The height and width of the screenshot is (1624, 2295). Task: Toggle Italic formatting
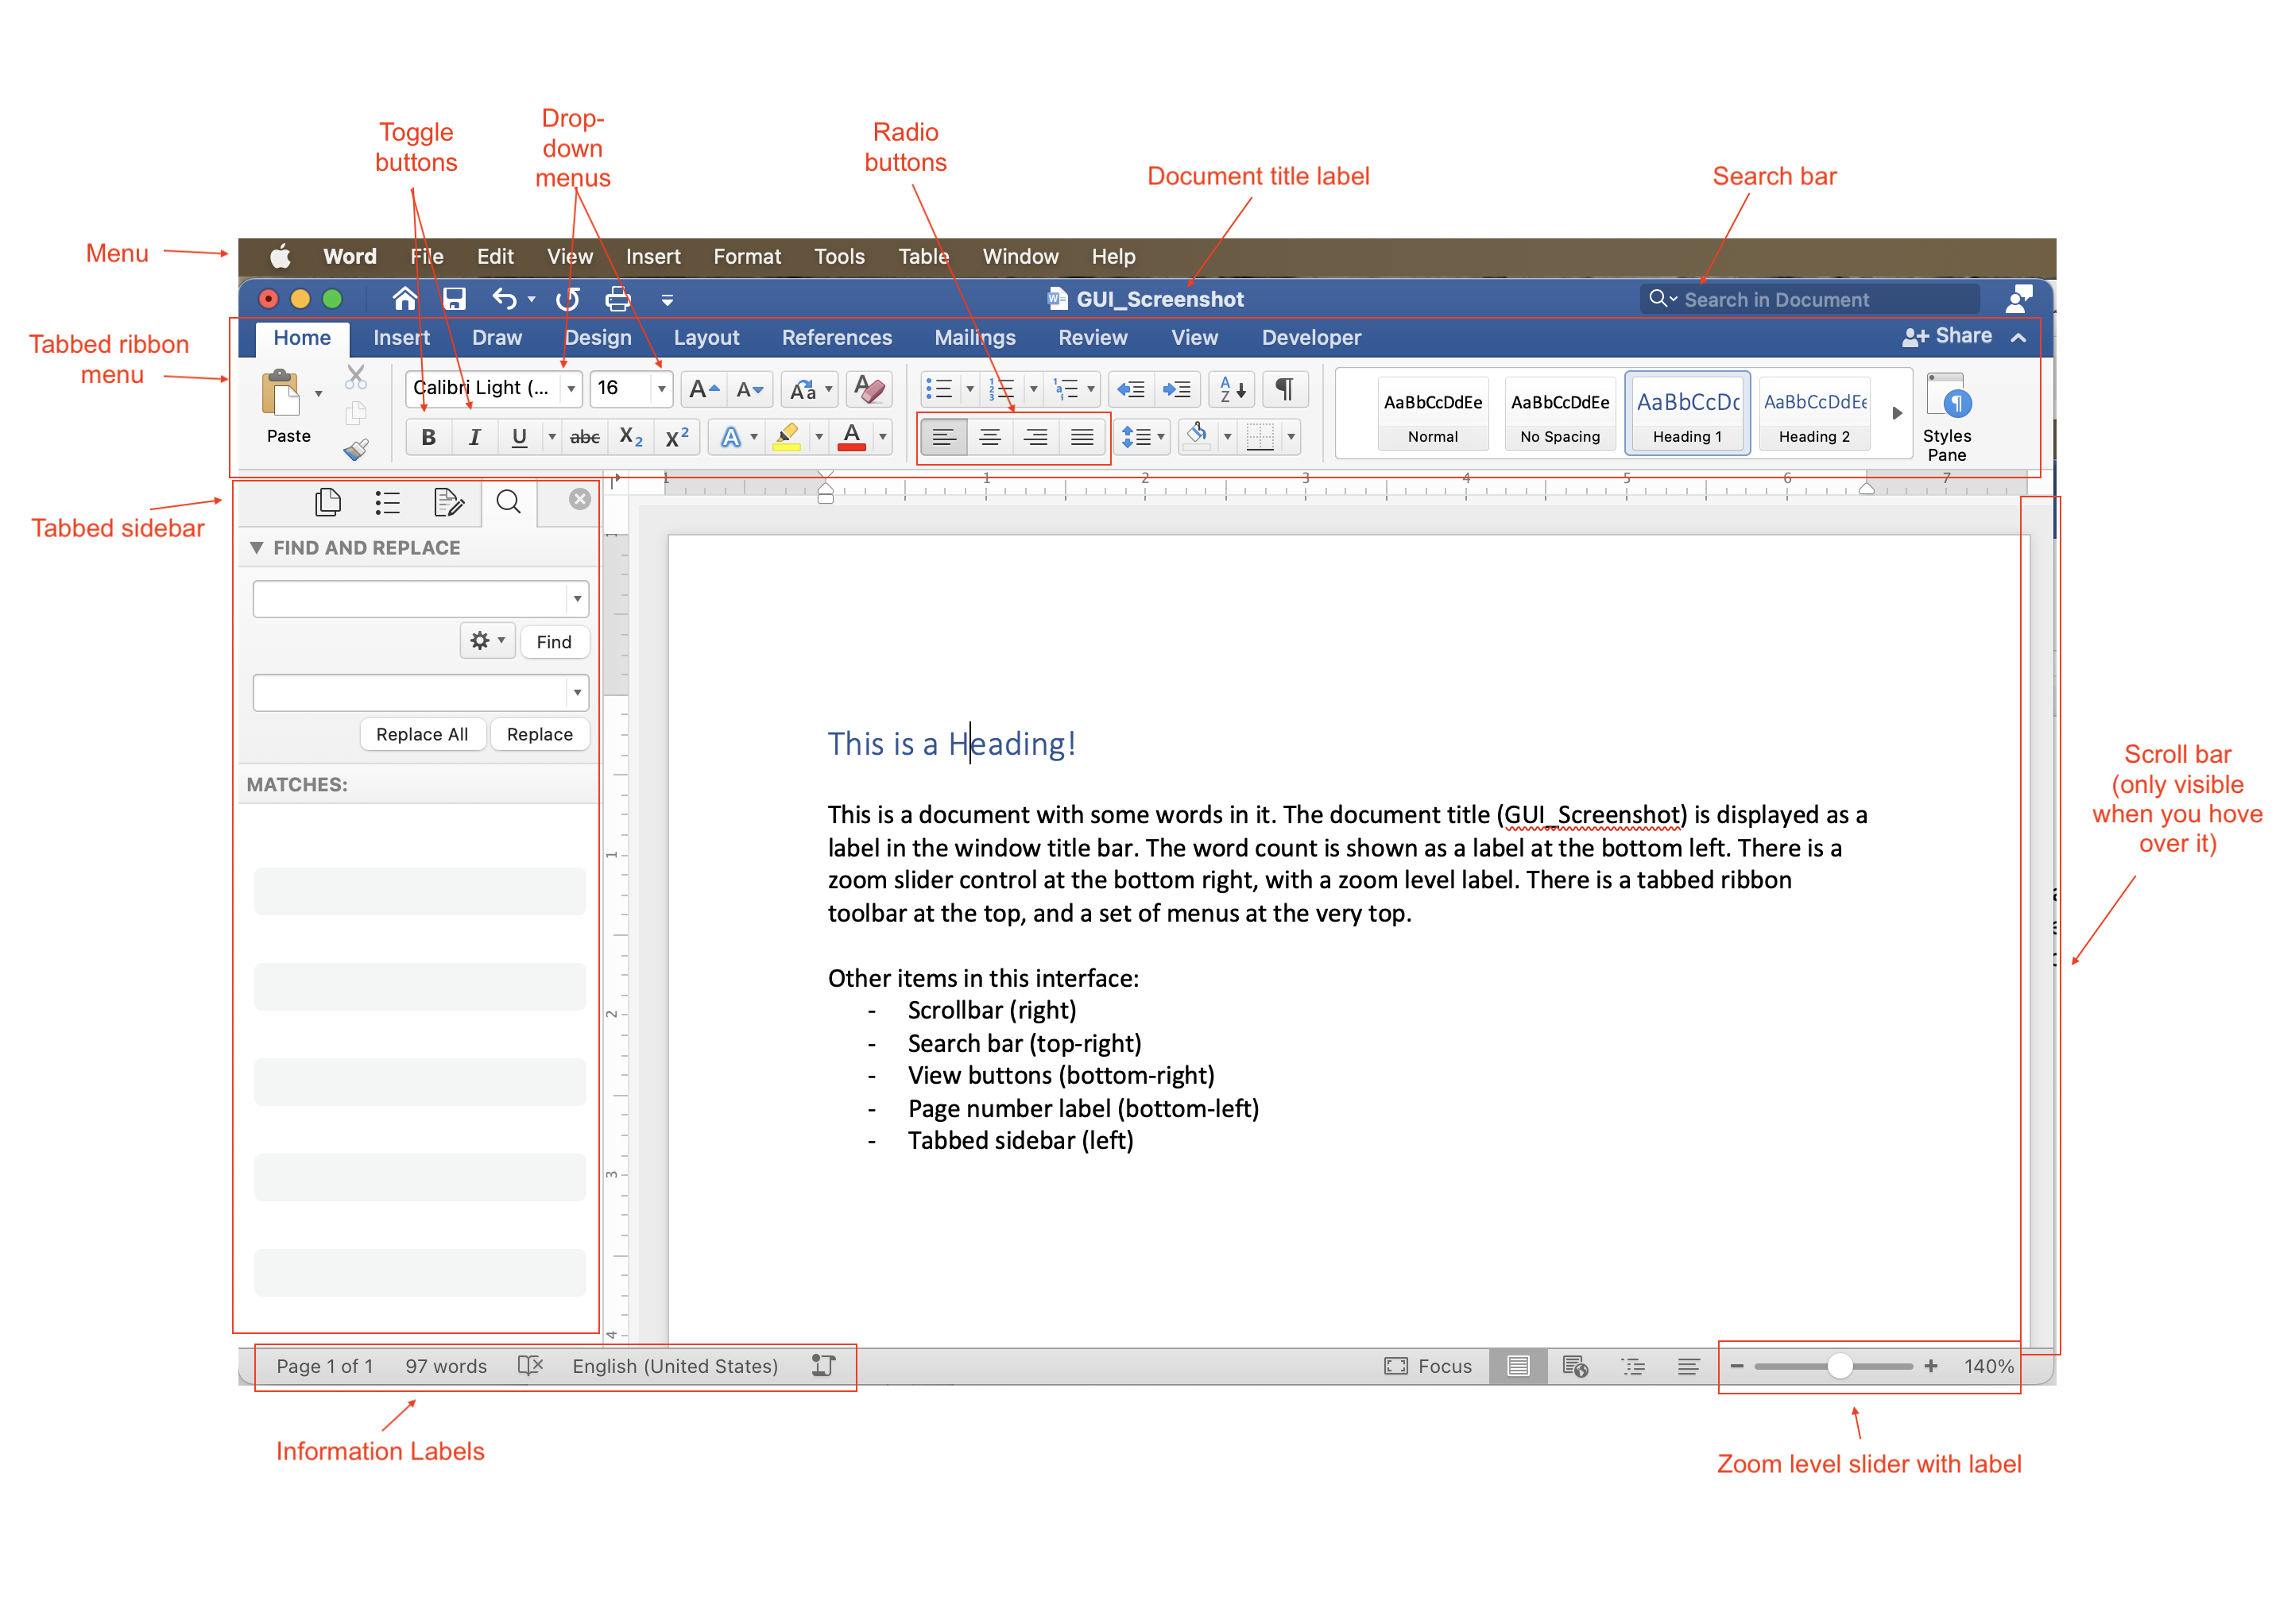coord(474,437)
